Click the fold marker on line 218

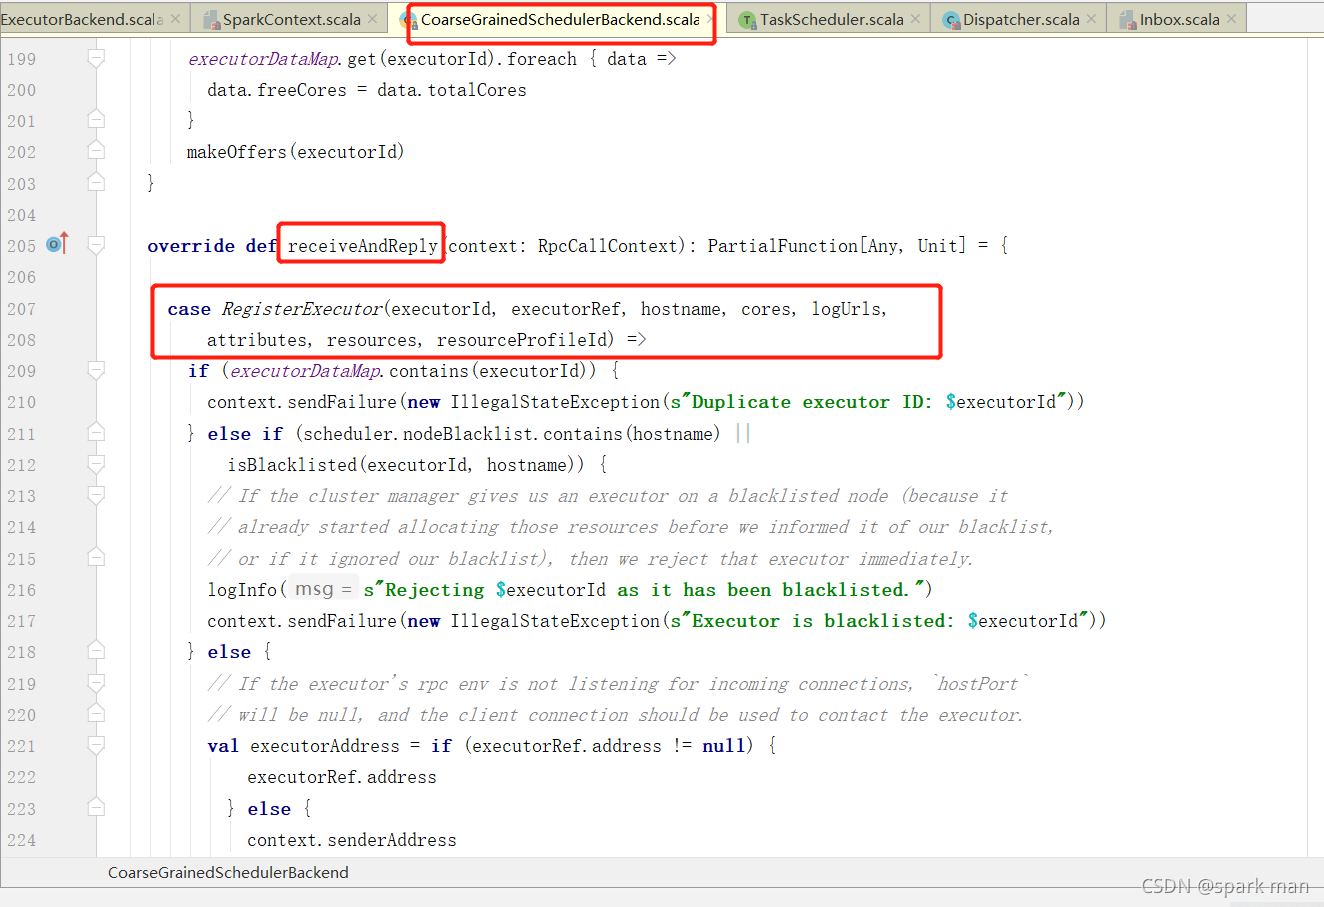96,651
